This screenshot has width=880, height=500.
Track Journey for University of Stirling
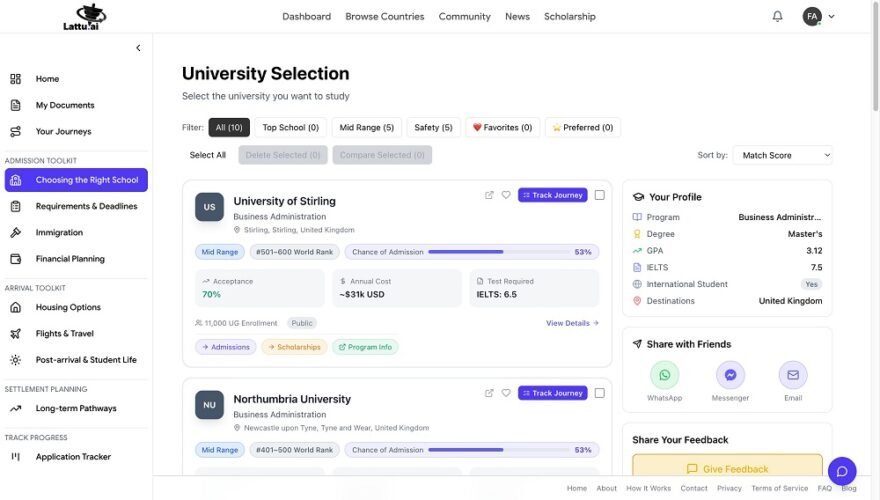[553, 195]
